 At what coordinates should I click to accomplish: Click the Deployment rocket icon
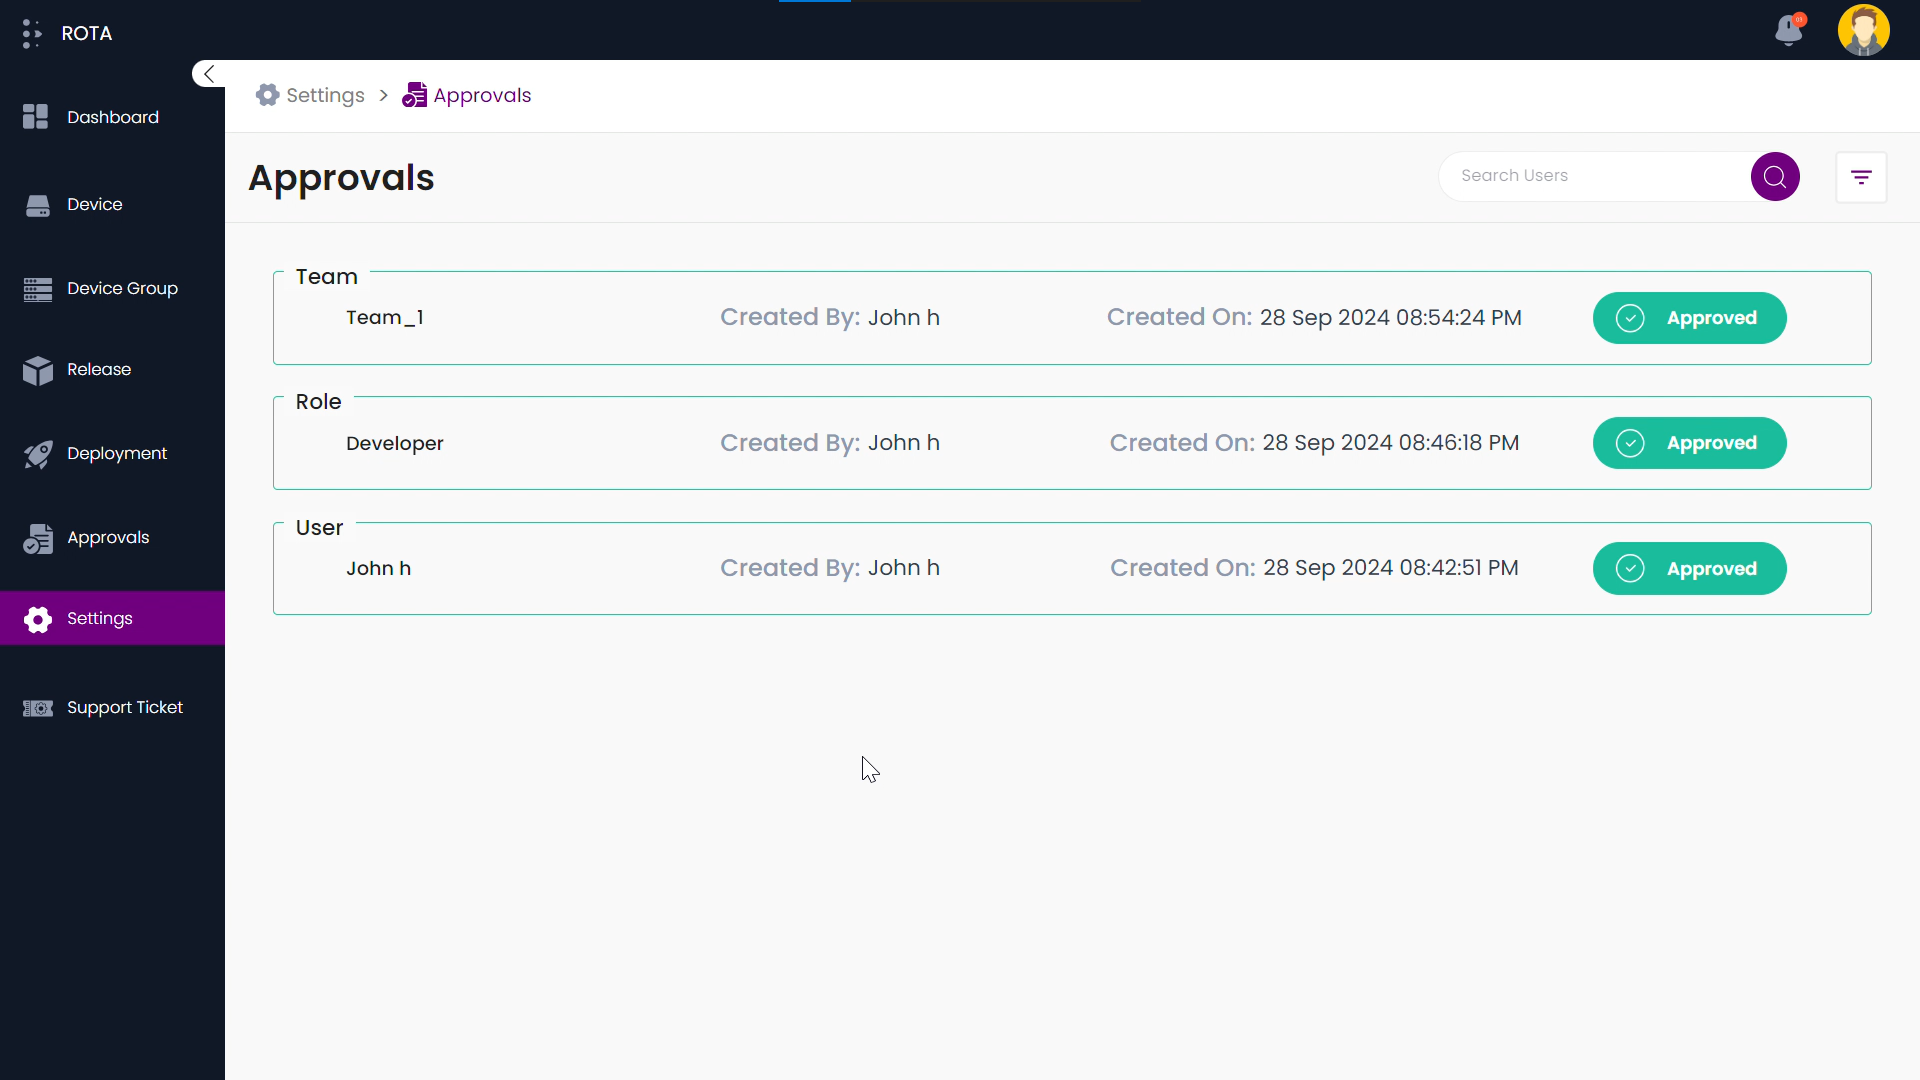[x=37, y=454]
